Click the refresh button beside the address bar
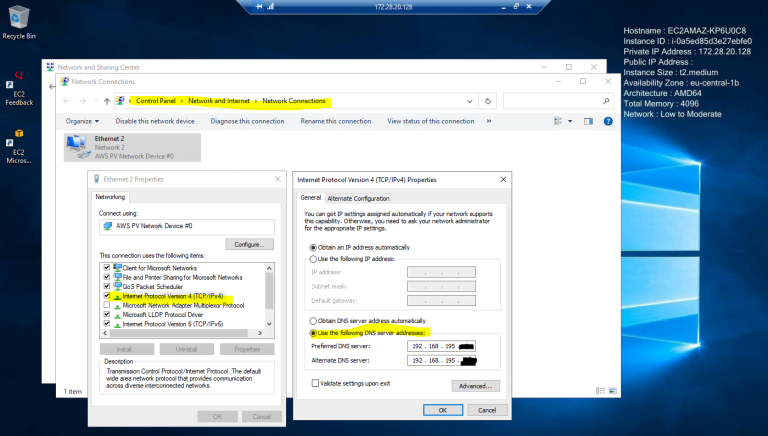The width and height of the screenshot is (768, 436). 487,101
